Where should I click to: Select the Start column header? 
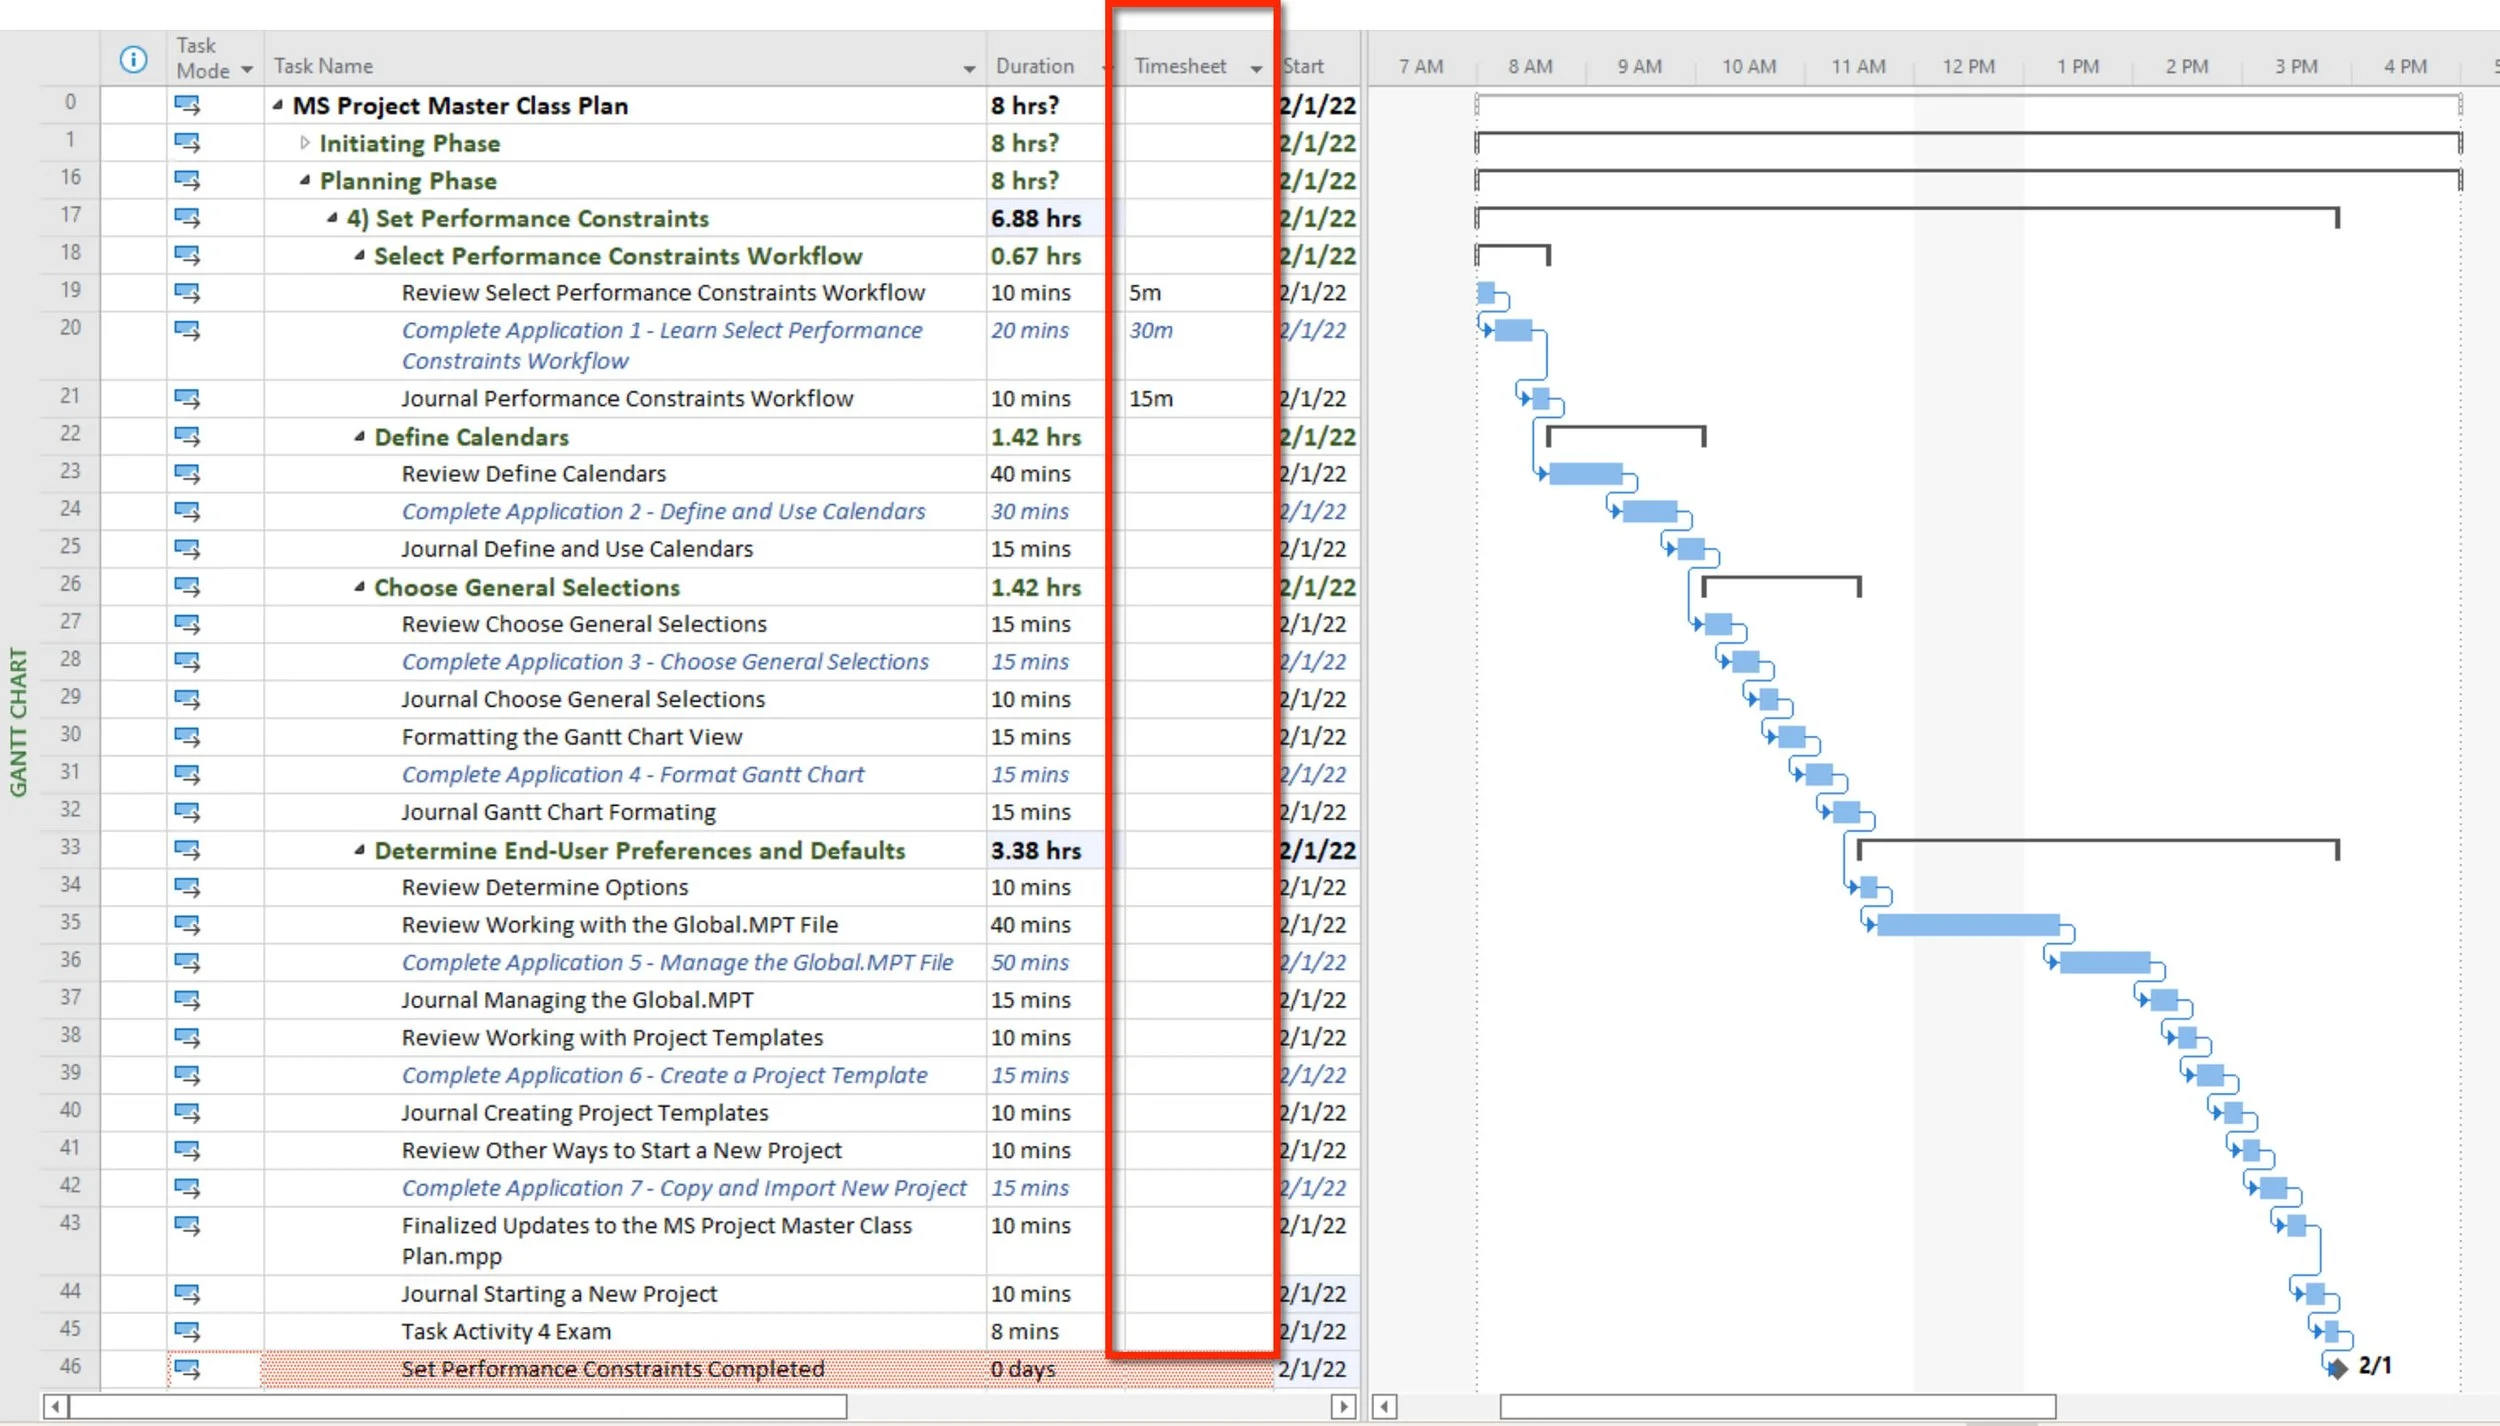(1305, 66)
